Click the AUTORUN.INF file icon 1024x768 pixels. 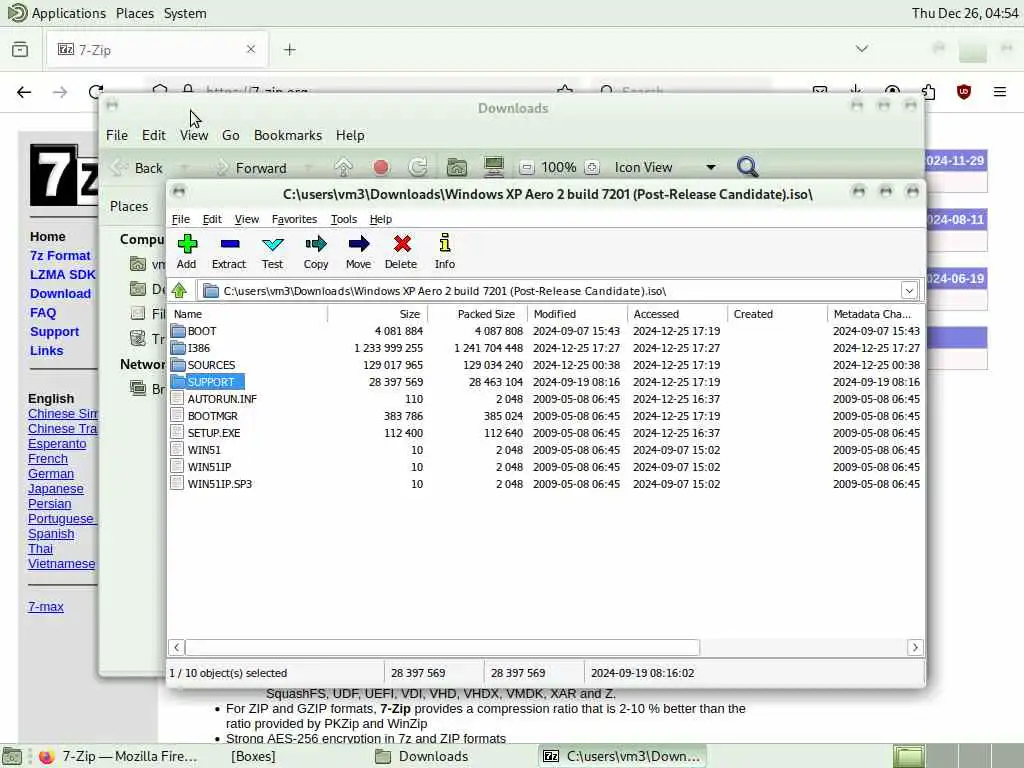(x=177, y=398)
